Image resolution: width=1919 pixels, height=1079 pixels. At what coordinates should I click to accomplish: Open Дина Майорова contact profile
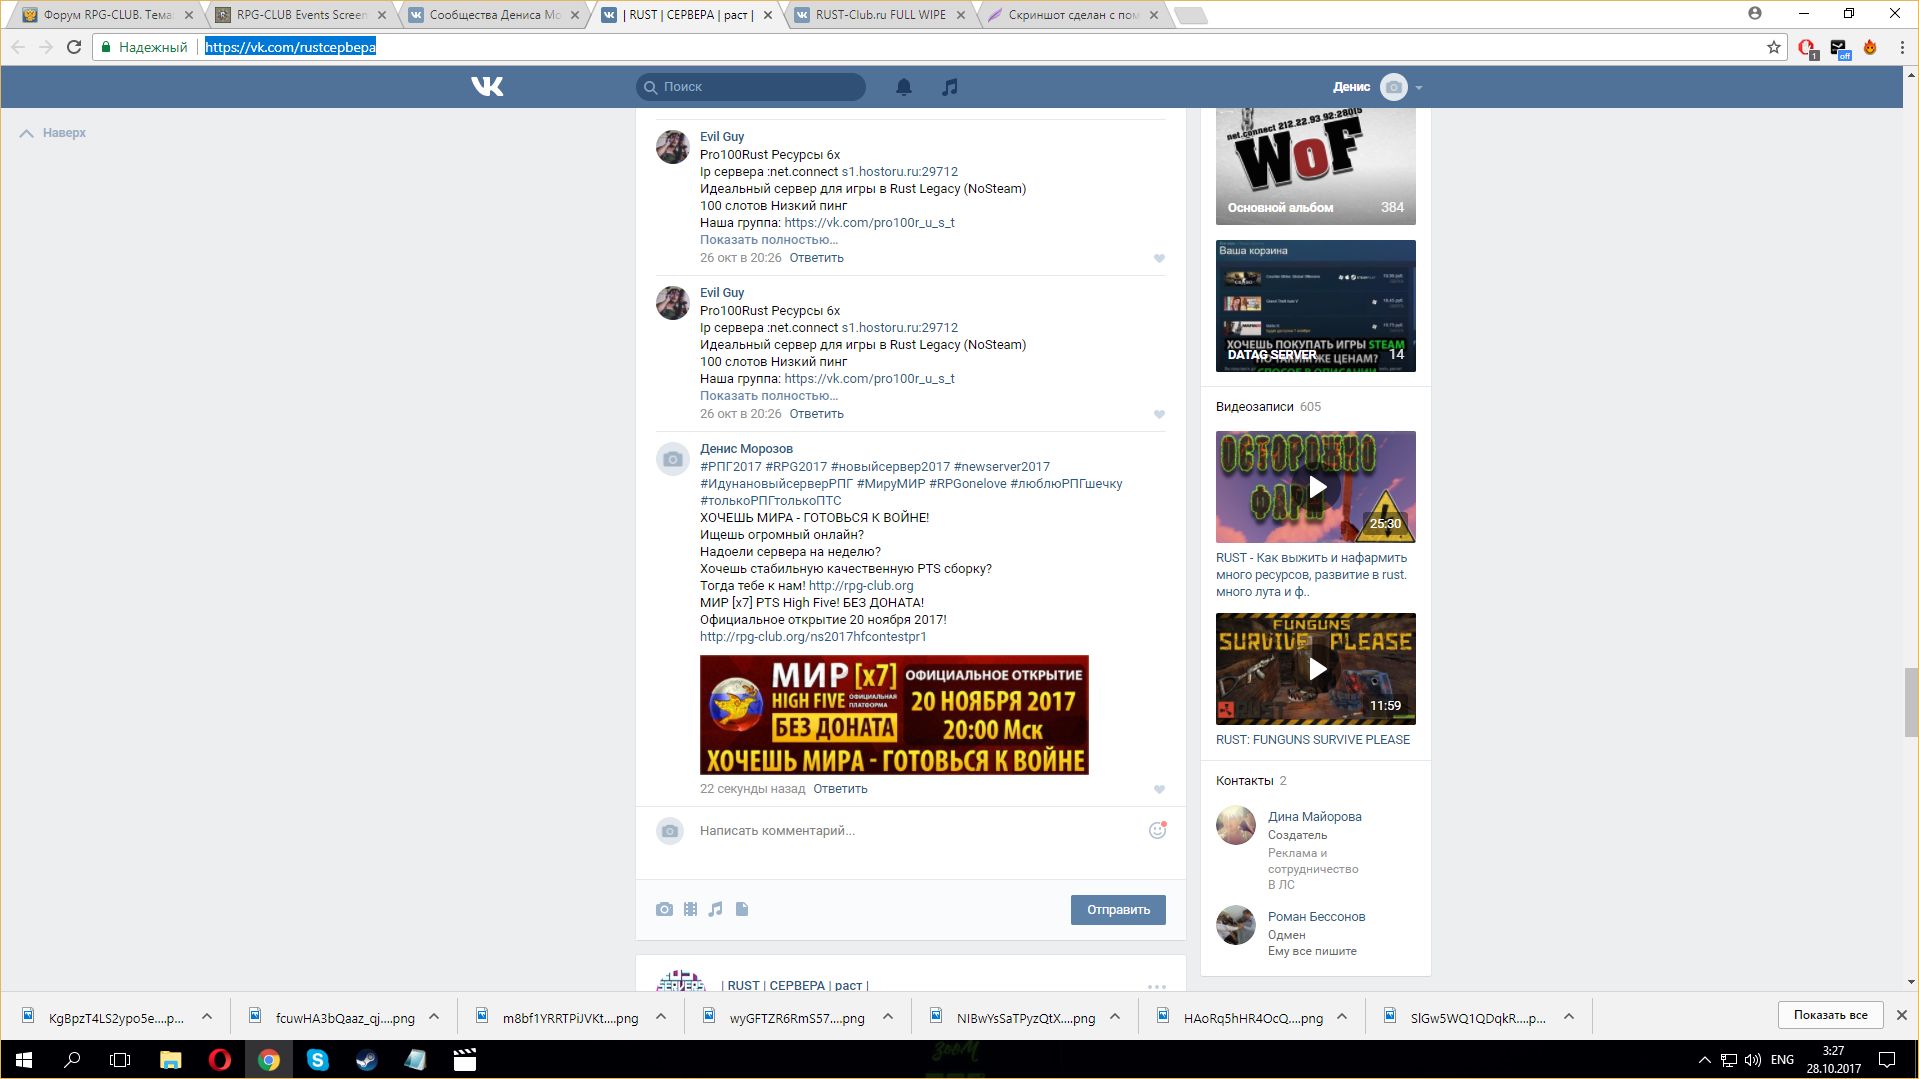coord(1314,817)
